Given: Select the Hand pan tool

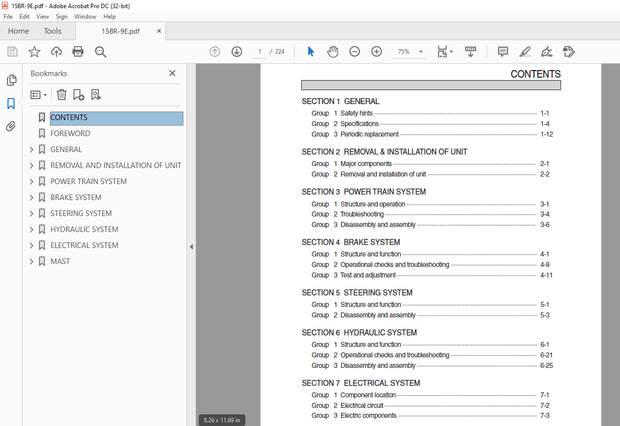Looking at the screenshot, I should 332,51.
